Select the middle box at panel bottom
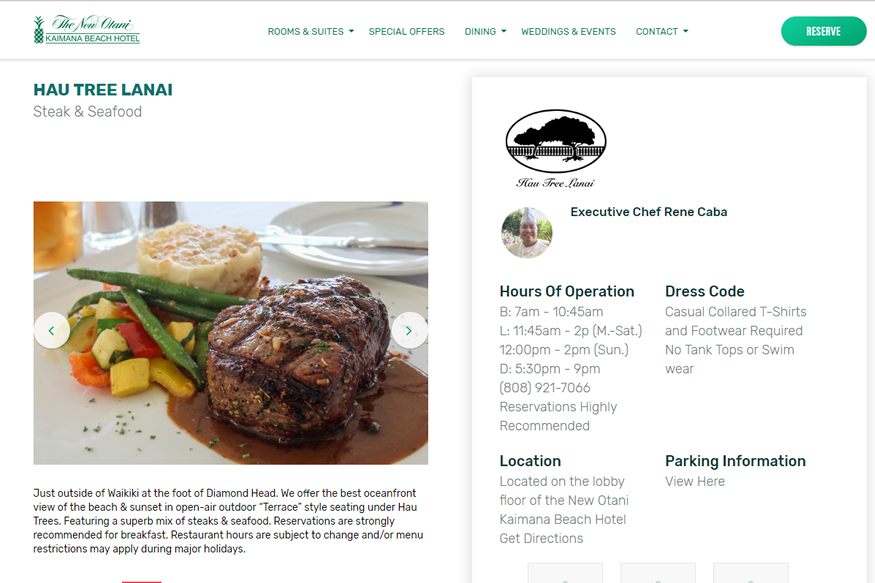This screenshot has height=583, width=875. pyautogui.click(x=658, y=573)
